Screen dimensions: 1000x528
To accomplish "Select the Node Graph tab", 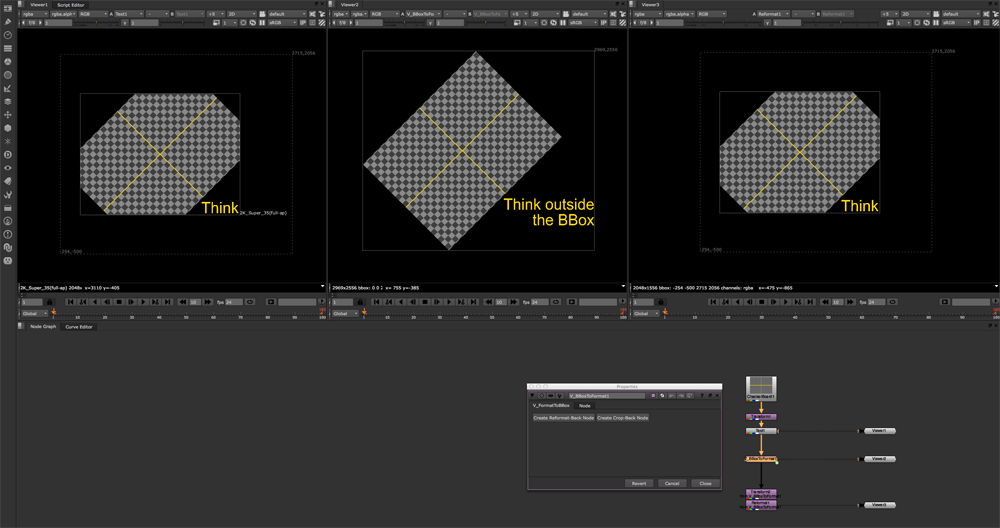I will coord(43,326).
